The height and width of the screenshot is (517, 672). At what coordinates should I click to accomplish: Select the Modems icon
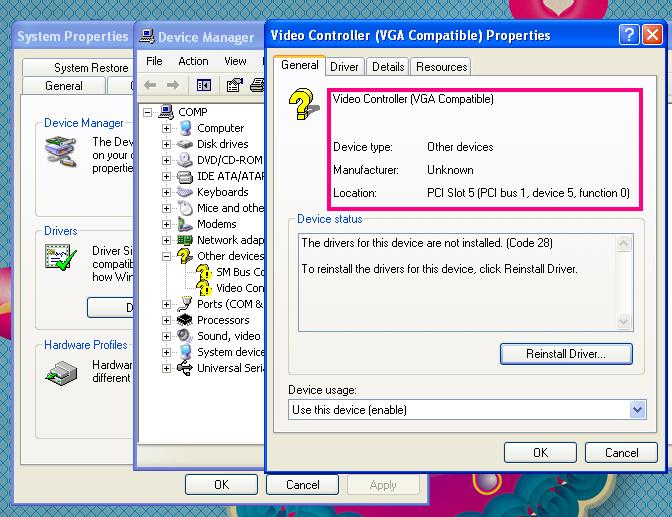point(185,224)
